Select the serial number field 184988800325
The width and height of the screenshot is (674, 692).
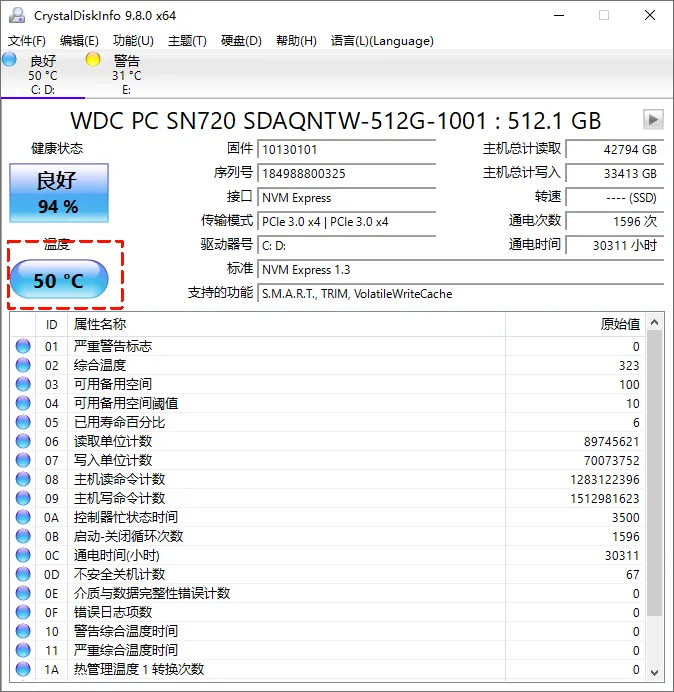(346, 173)
